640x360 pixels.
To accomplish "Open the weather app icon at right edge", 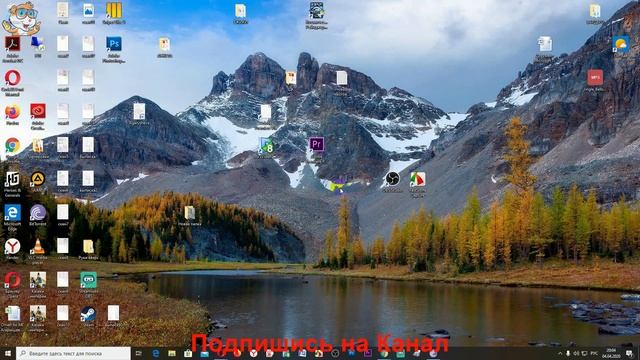I will pyautogui.click(x=620, y=44).
